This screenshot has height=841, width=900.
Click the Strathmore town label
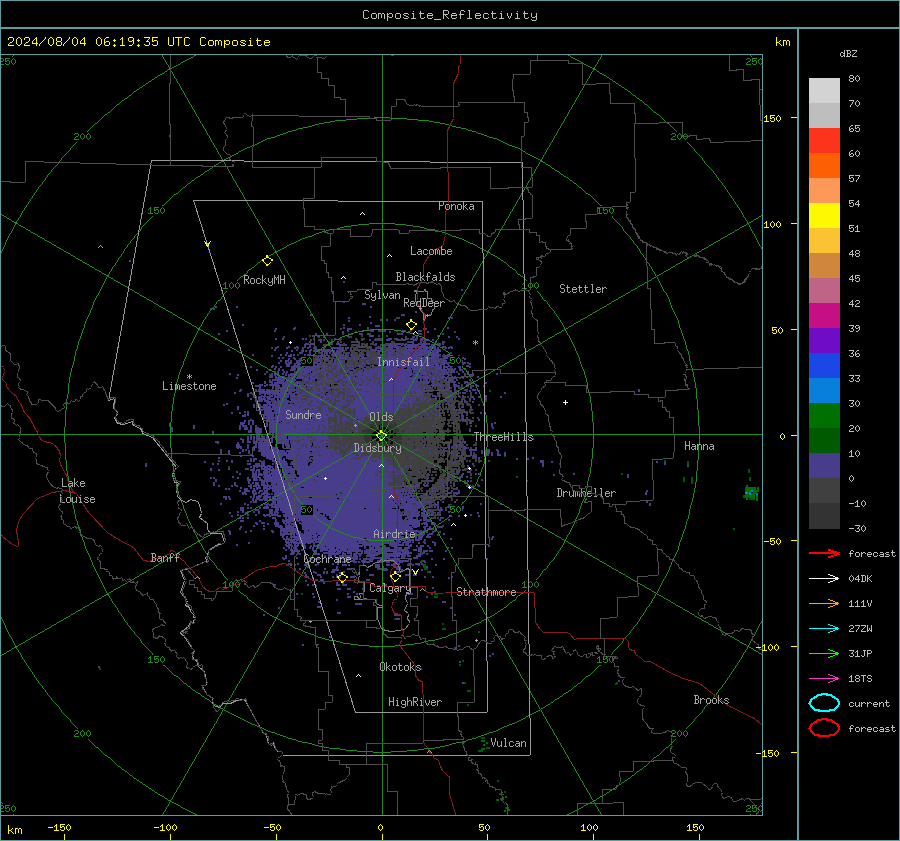click(486, 592)
